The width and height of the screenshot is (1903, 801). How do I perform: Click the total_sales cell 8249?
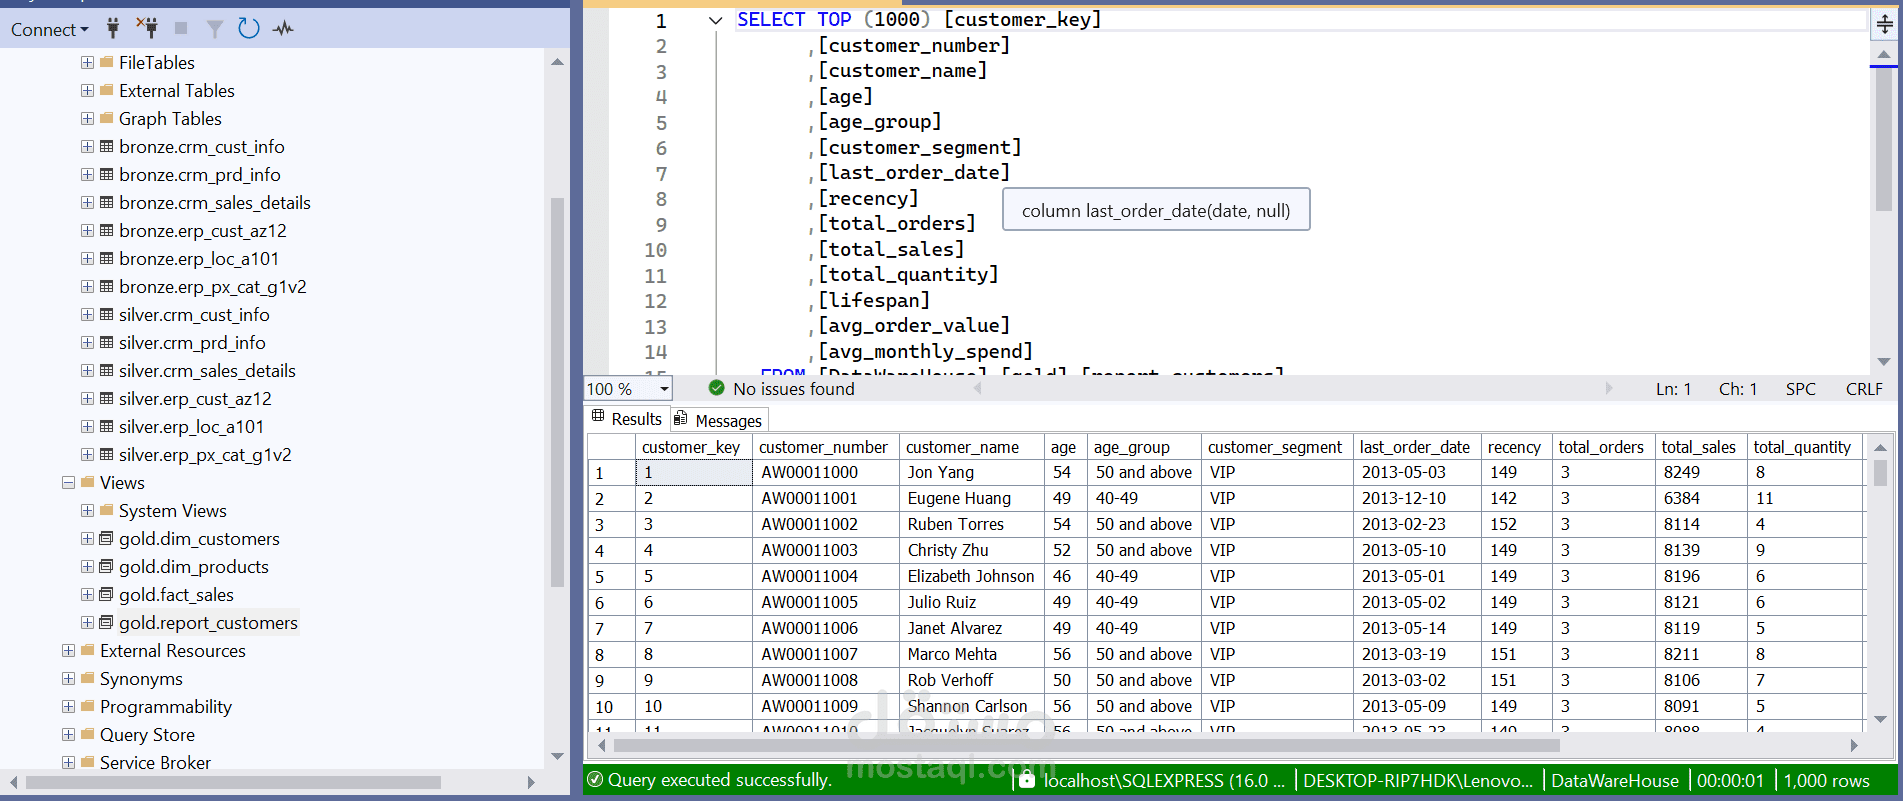[x=1700, y=472]
